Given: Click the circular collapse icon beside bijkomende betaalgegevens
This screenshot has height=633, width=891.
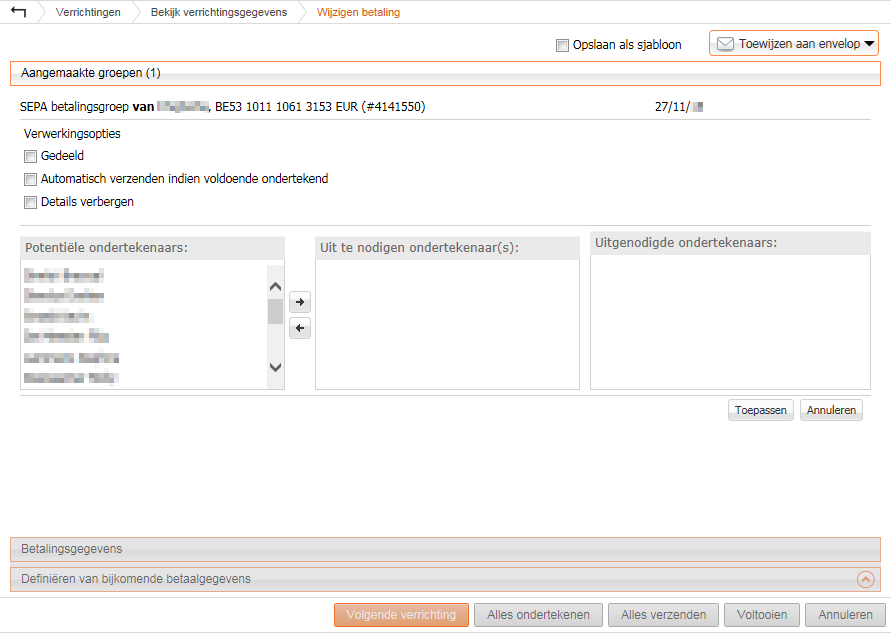Looking at the screenshot, I should (865, 579).
